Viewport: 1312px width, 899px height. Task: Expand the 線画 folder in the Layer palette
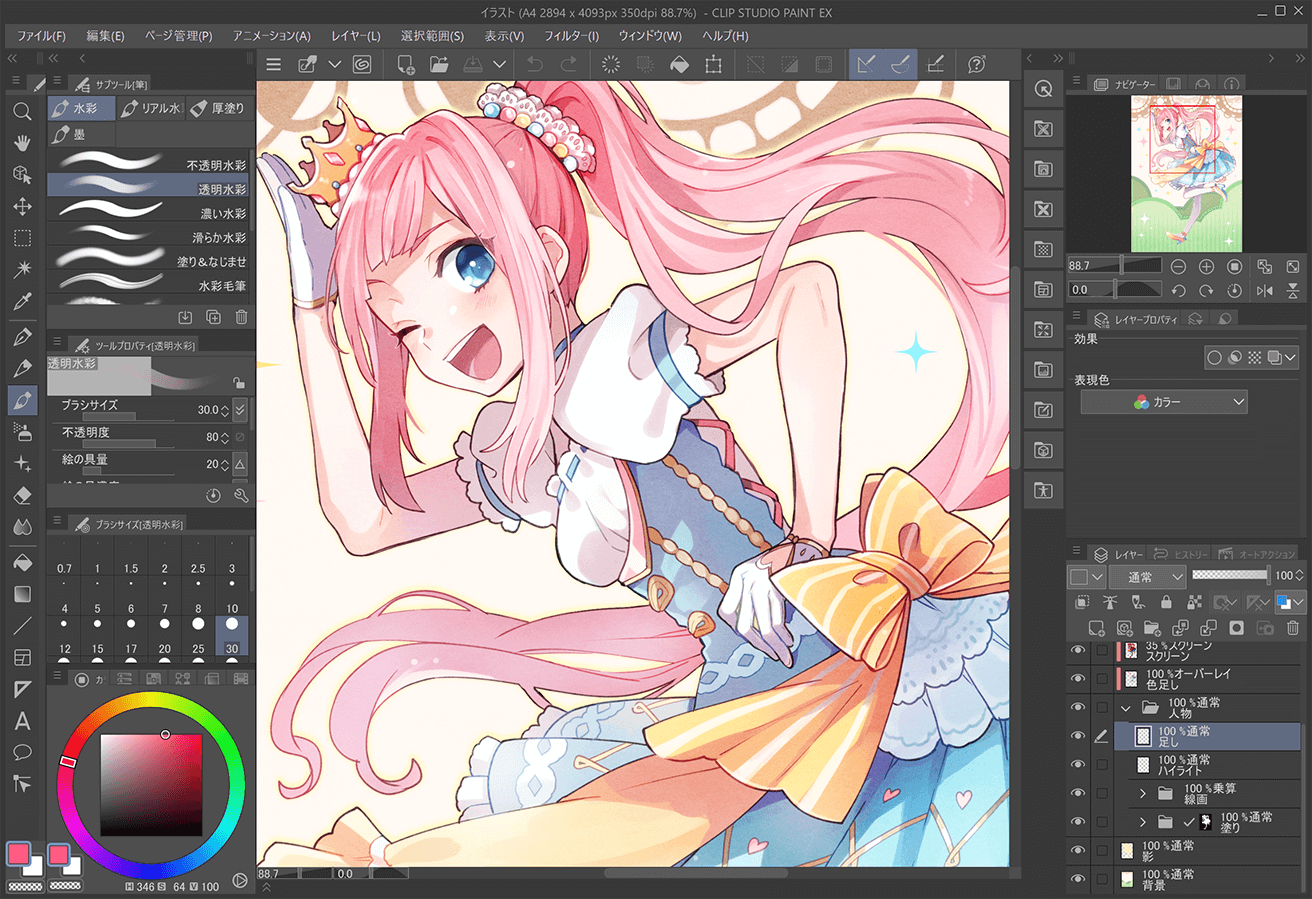[x=1143, y=793]
